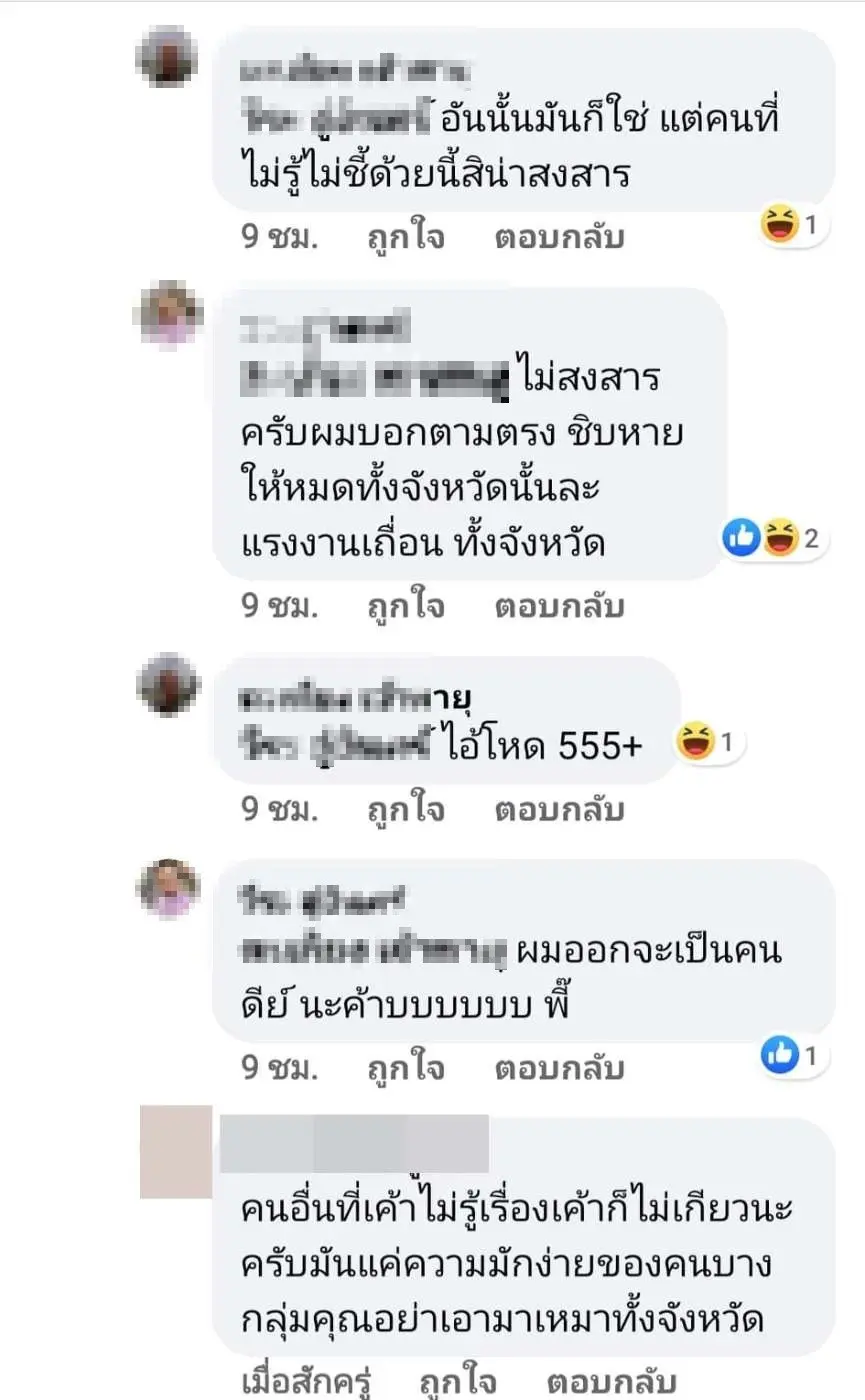
Task: Click ถูกใจ under the ผมออกจะเป็นคนดีย์ comment
Action: [405, 1067]
